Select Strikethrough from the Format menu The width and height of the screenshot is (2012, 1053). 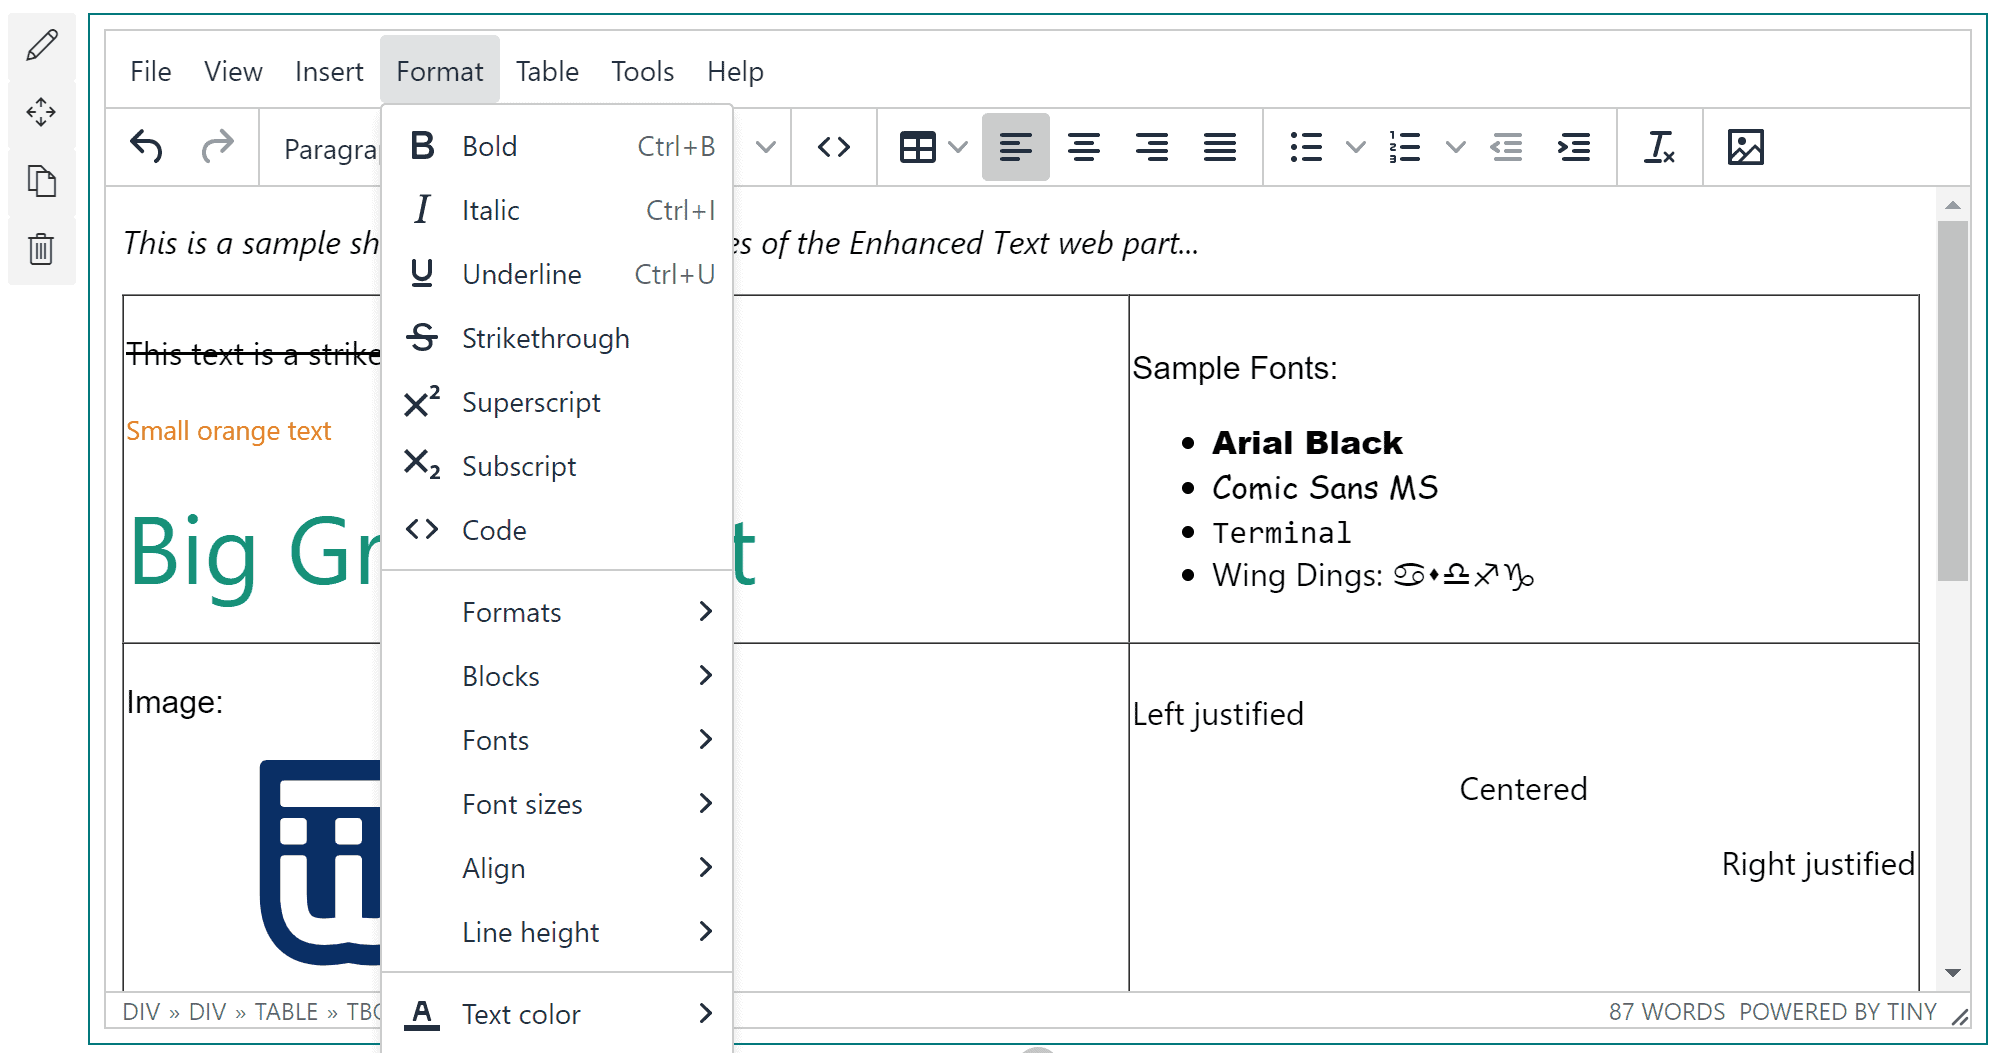click(545, 338)
